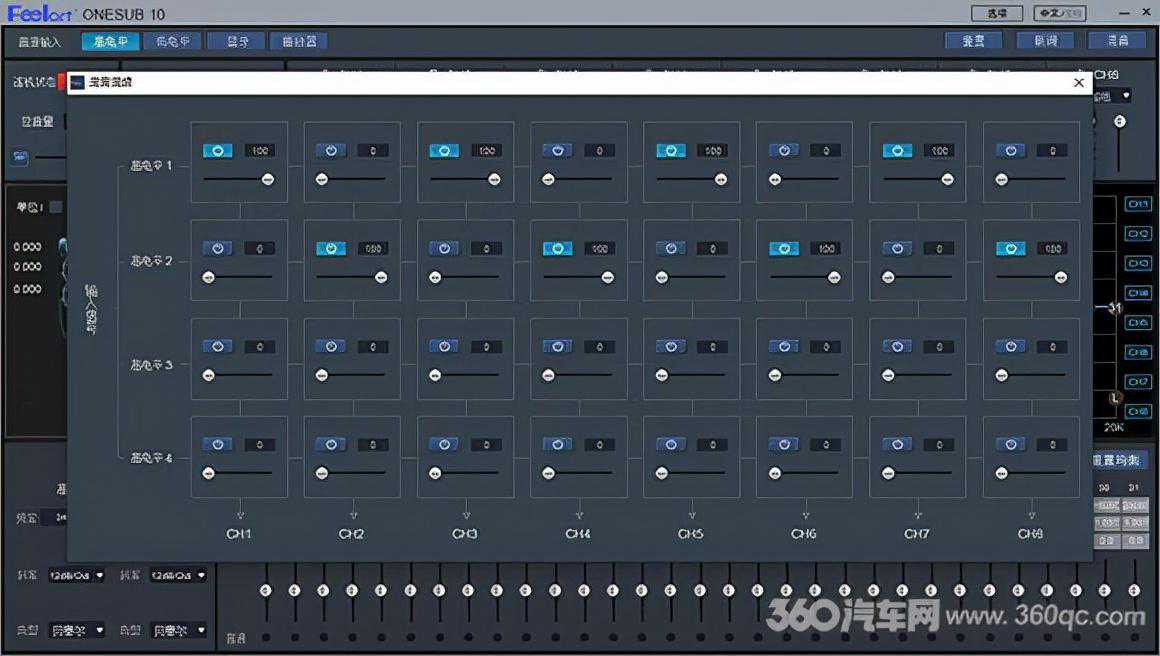1160x656 pixels.
Task: Click the power icon for input 3 to CH4
Action: point(557,347)
